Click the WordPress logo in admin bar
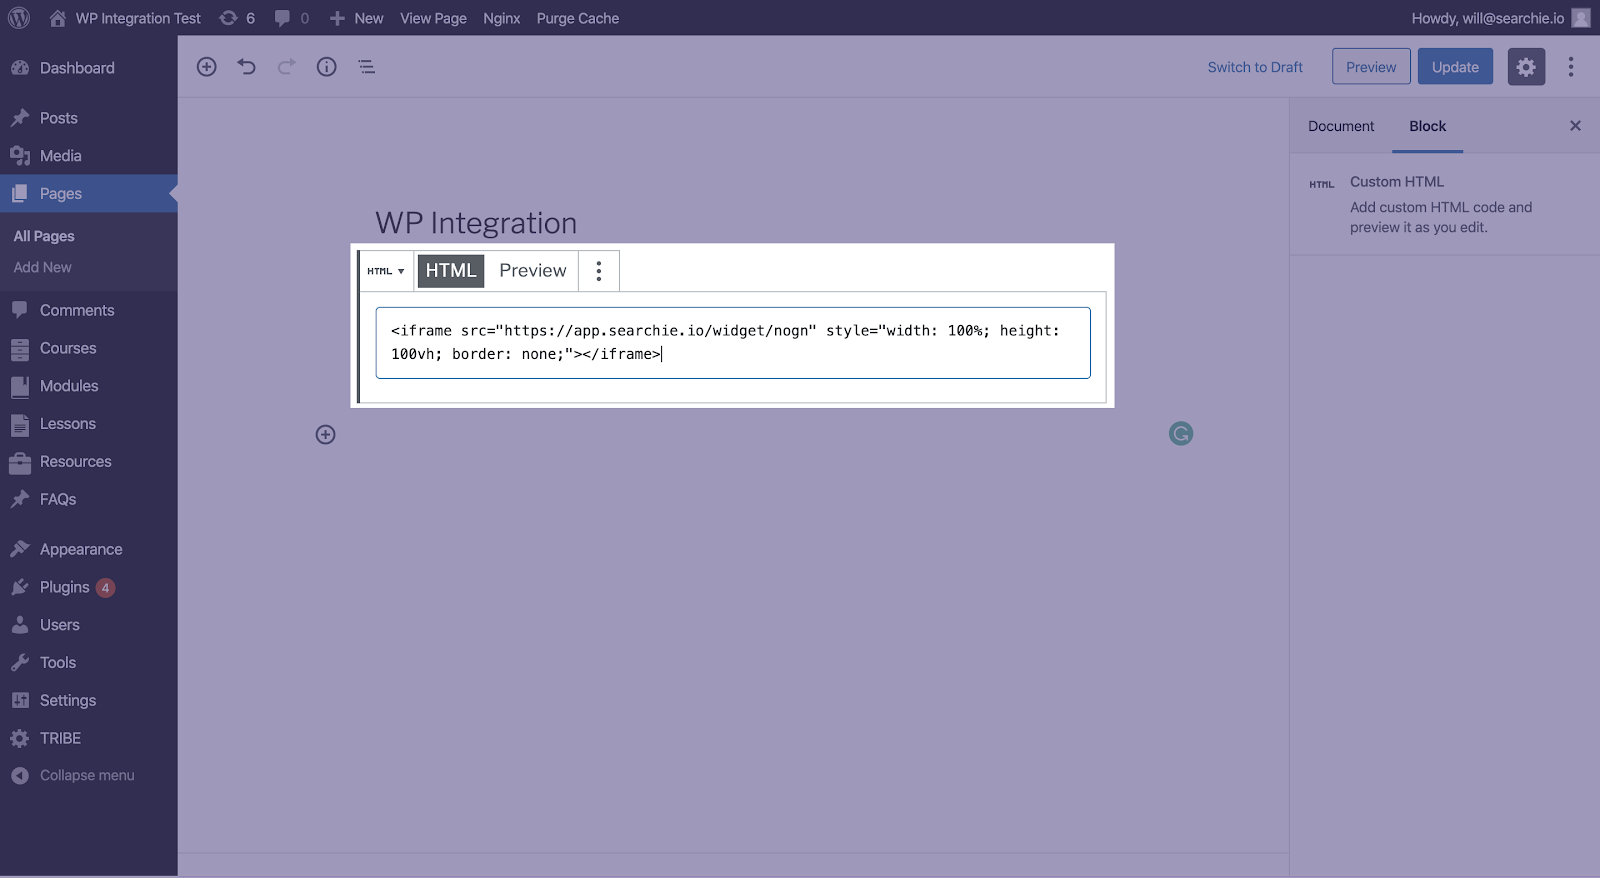Viewport: 1600px width, 878px height. [x=19, y=18]
